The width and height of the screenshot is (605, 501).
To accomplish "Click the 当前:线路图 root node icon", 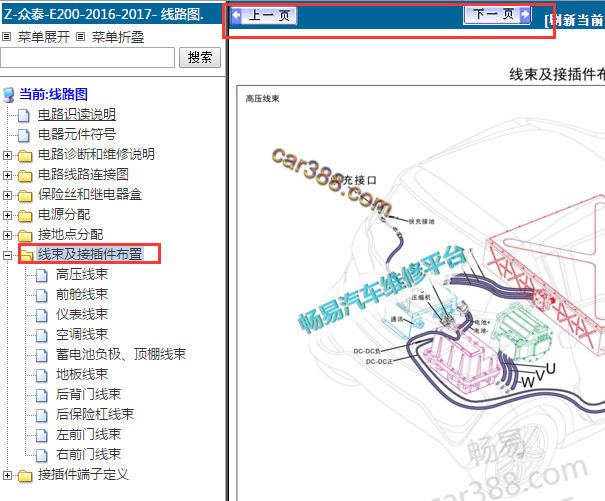I will pyautogui.click(x=8, y=95).
